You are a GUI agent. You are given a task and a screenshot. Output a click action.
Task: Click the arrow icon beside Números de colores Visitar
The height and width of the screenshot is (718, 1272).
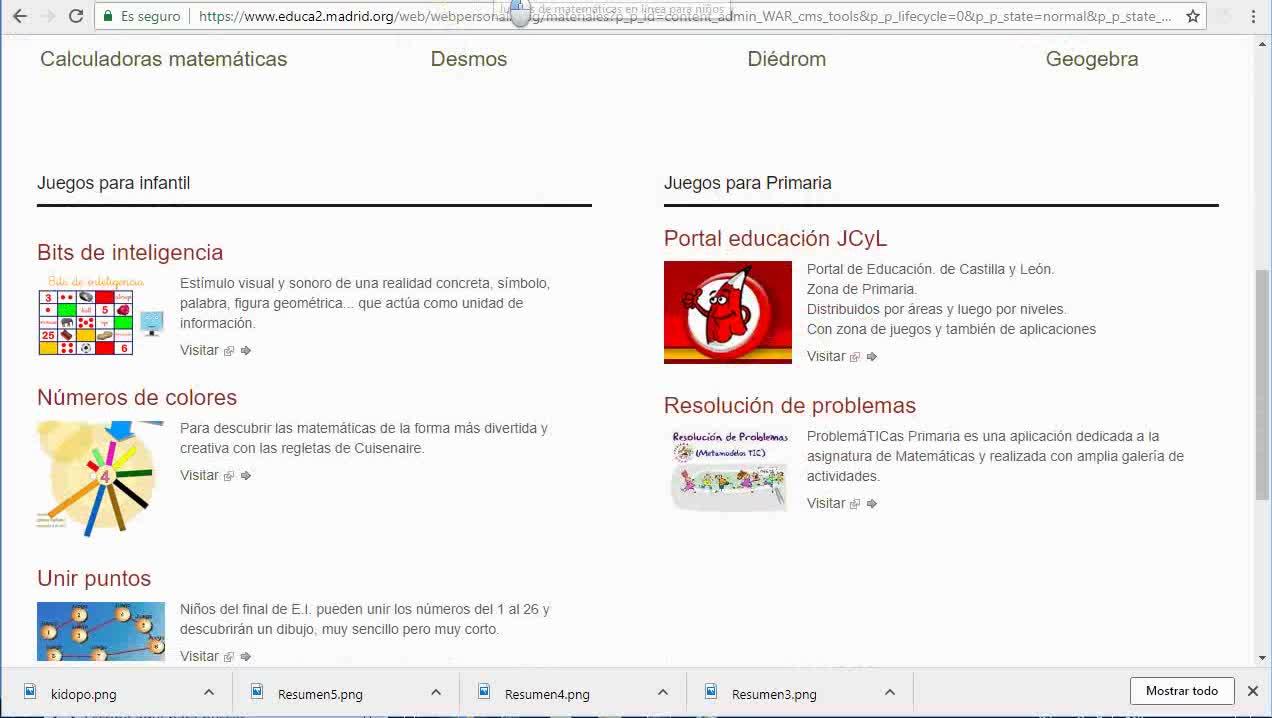246,476
